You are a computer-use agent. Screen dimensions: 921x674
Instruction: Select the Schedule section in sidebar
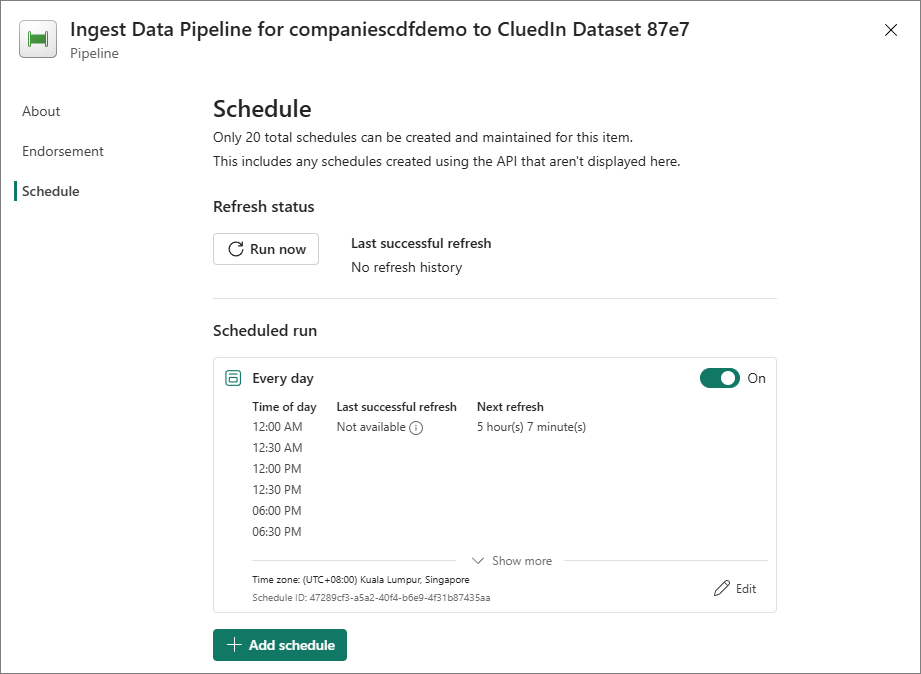pyautogui.click(x=51, y=191)
